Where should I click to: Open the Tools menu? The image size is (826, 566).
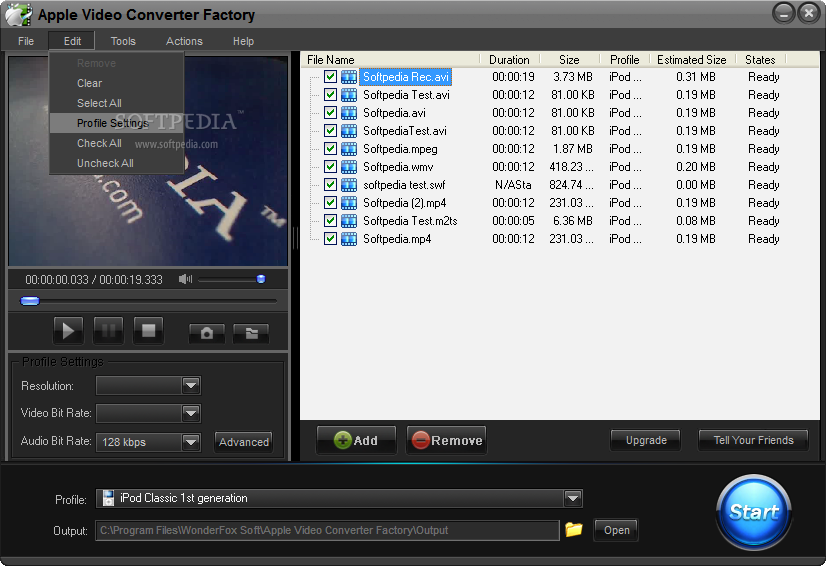coord(123,41)
